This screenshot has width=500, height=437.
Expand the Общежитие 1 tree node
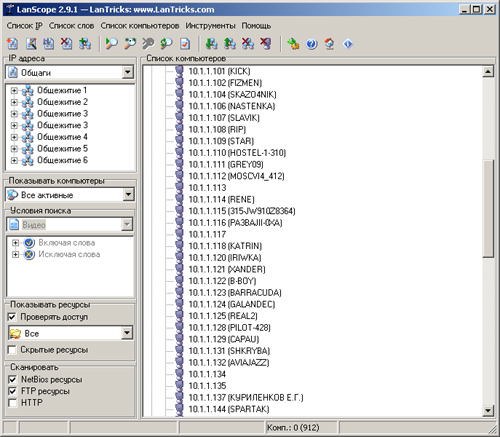(14, 90)
